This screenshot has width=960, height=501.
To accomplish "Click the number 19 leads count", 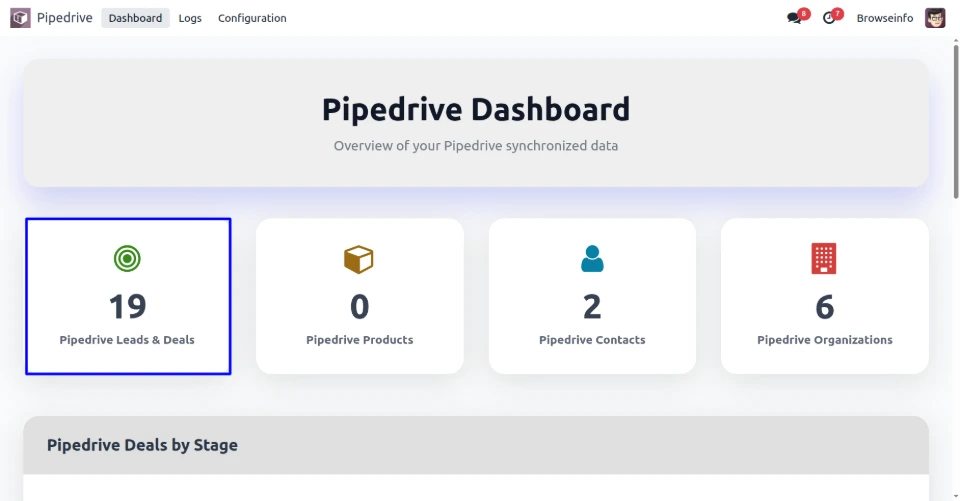I will pyautogui.click(x=127, y=306).
